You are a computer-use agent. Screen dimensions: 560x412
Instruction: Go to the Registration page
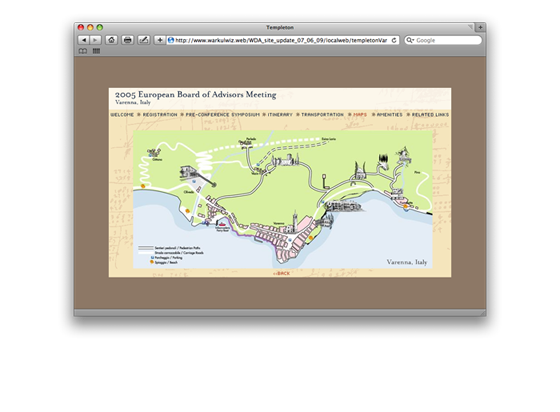(x=160, y=115)
